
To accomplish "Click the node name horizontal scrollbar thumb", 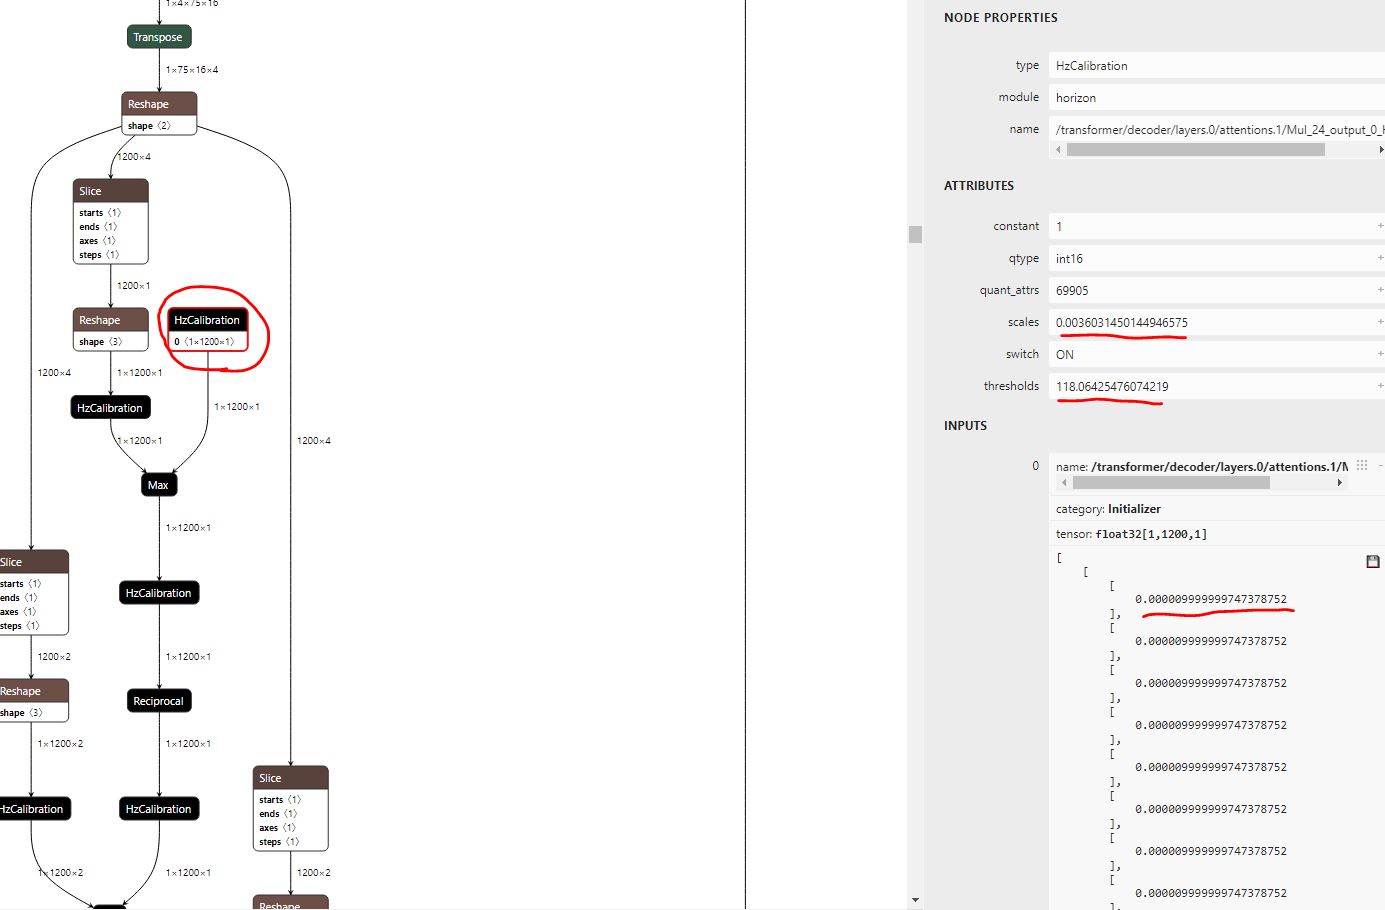I will click(x=1195, y=150).
